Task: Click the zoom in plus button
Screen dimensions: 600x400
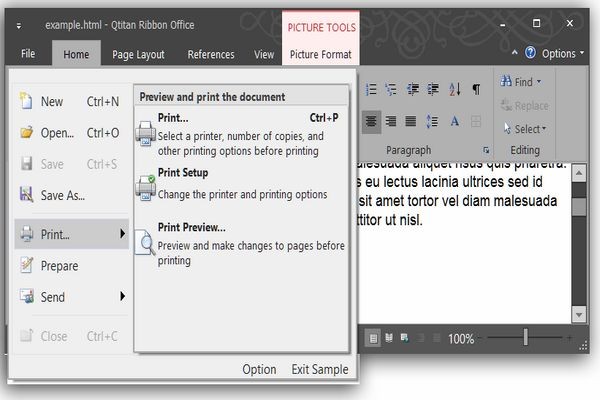Action: (x=570, y=338)
